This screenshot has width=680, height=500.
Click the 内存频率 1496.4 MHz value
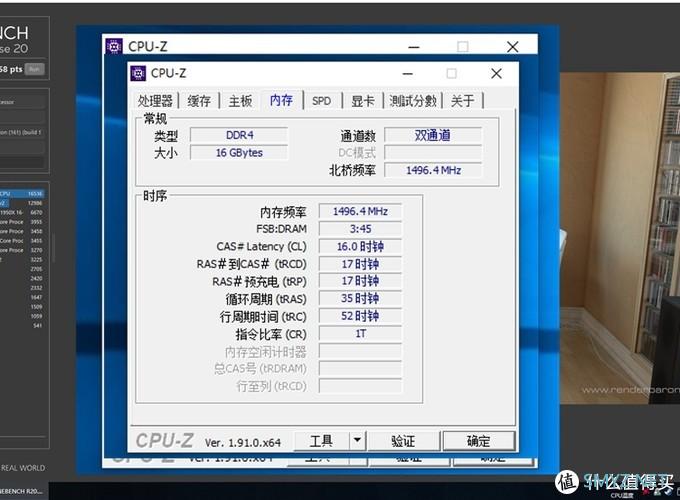click(360, 211)
